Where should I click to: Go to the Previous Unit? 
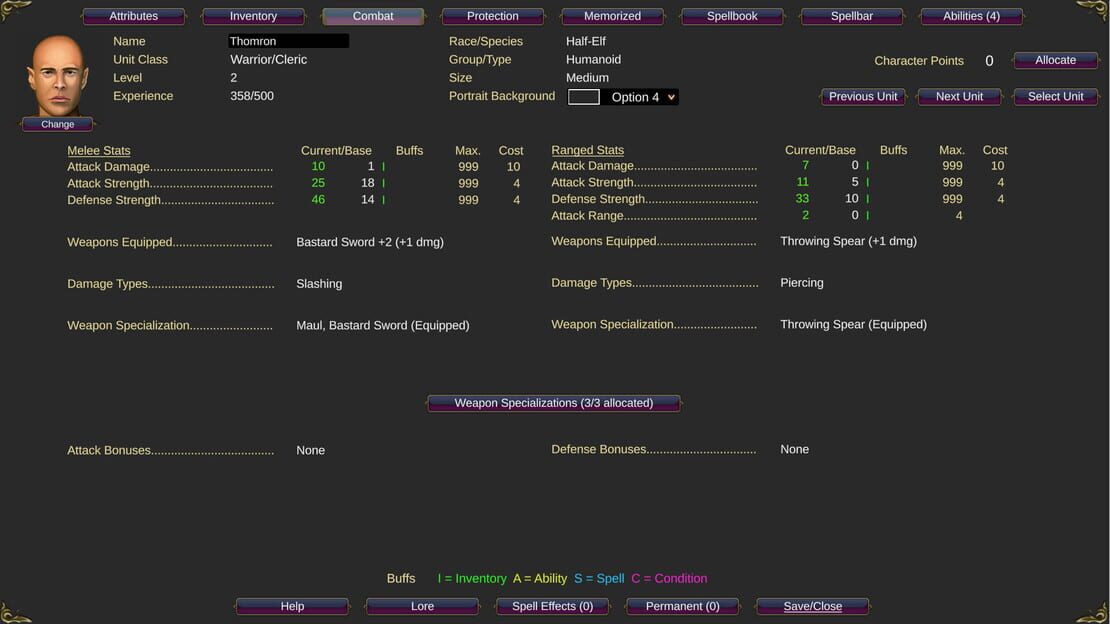862,96
